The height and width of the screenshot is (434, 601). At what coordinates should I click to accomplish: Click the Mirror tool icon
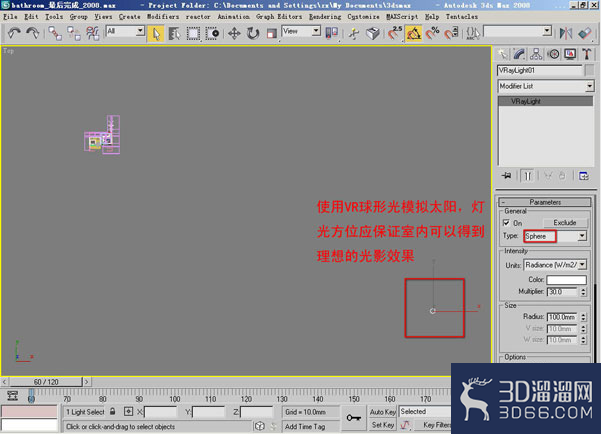point(566,33)
